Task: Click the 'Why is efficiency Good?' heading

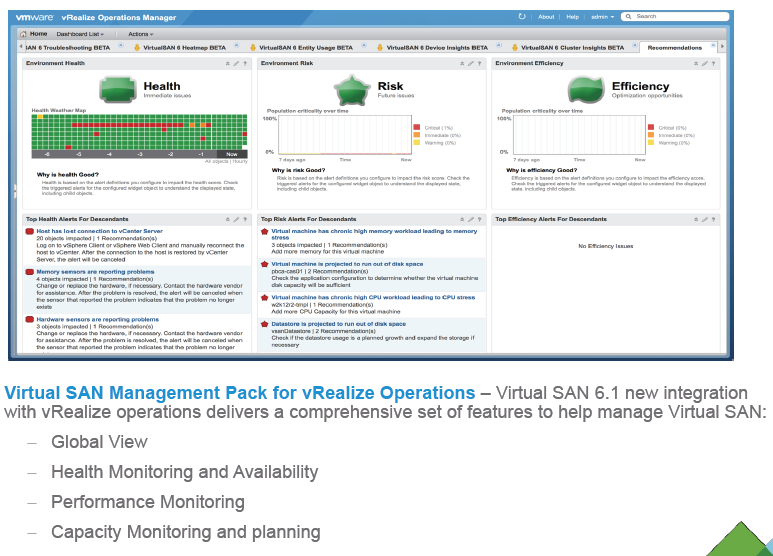Action: 541,171
